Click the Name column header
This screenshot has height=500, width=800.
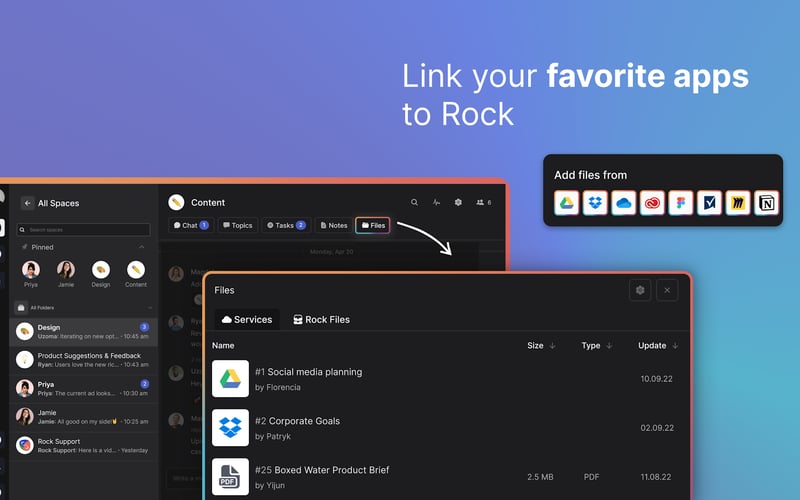point(223,345)
